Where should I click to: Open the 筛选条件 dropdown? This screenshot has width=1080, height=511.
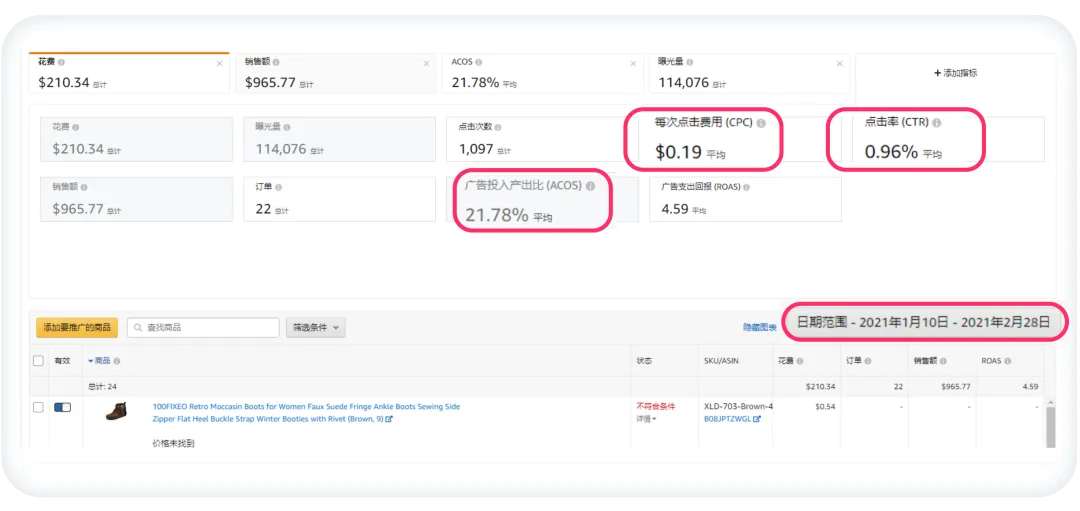point(315,327)
